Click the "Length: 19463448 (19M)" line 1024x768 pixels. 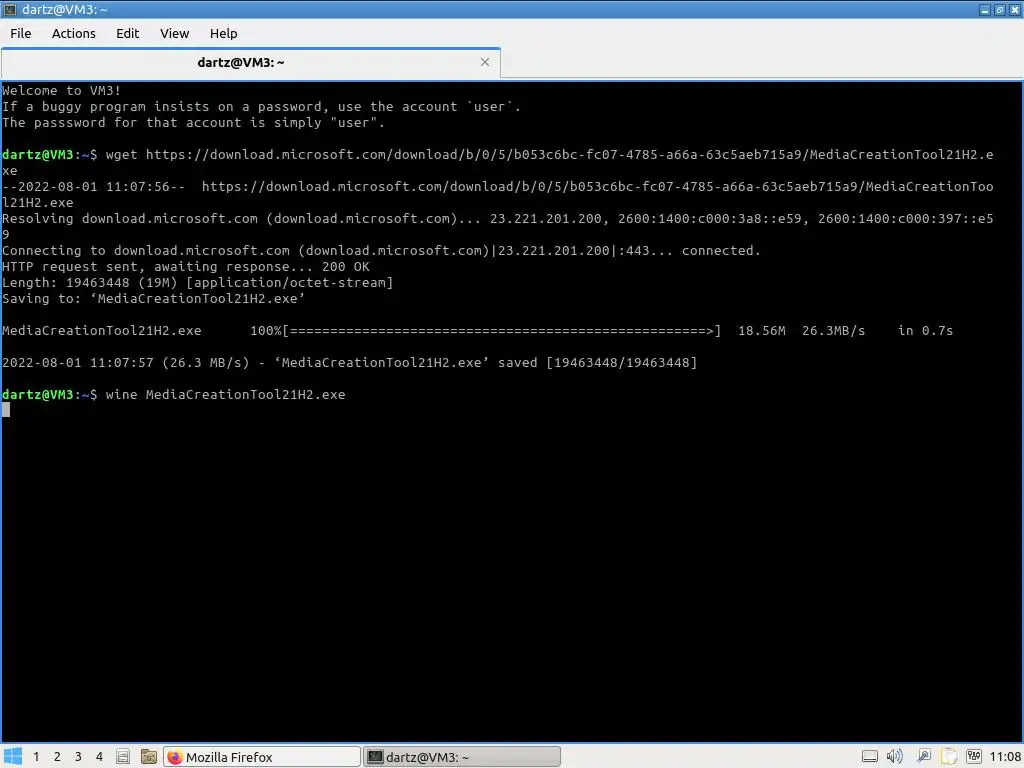pyautogui.click(x=197, y=282)
